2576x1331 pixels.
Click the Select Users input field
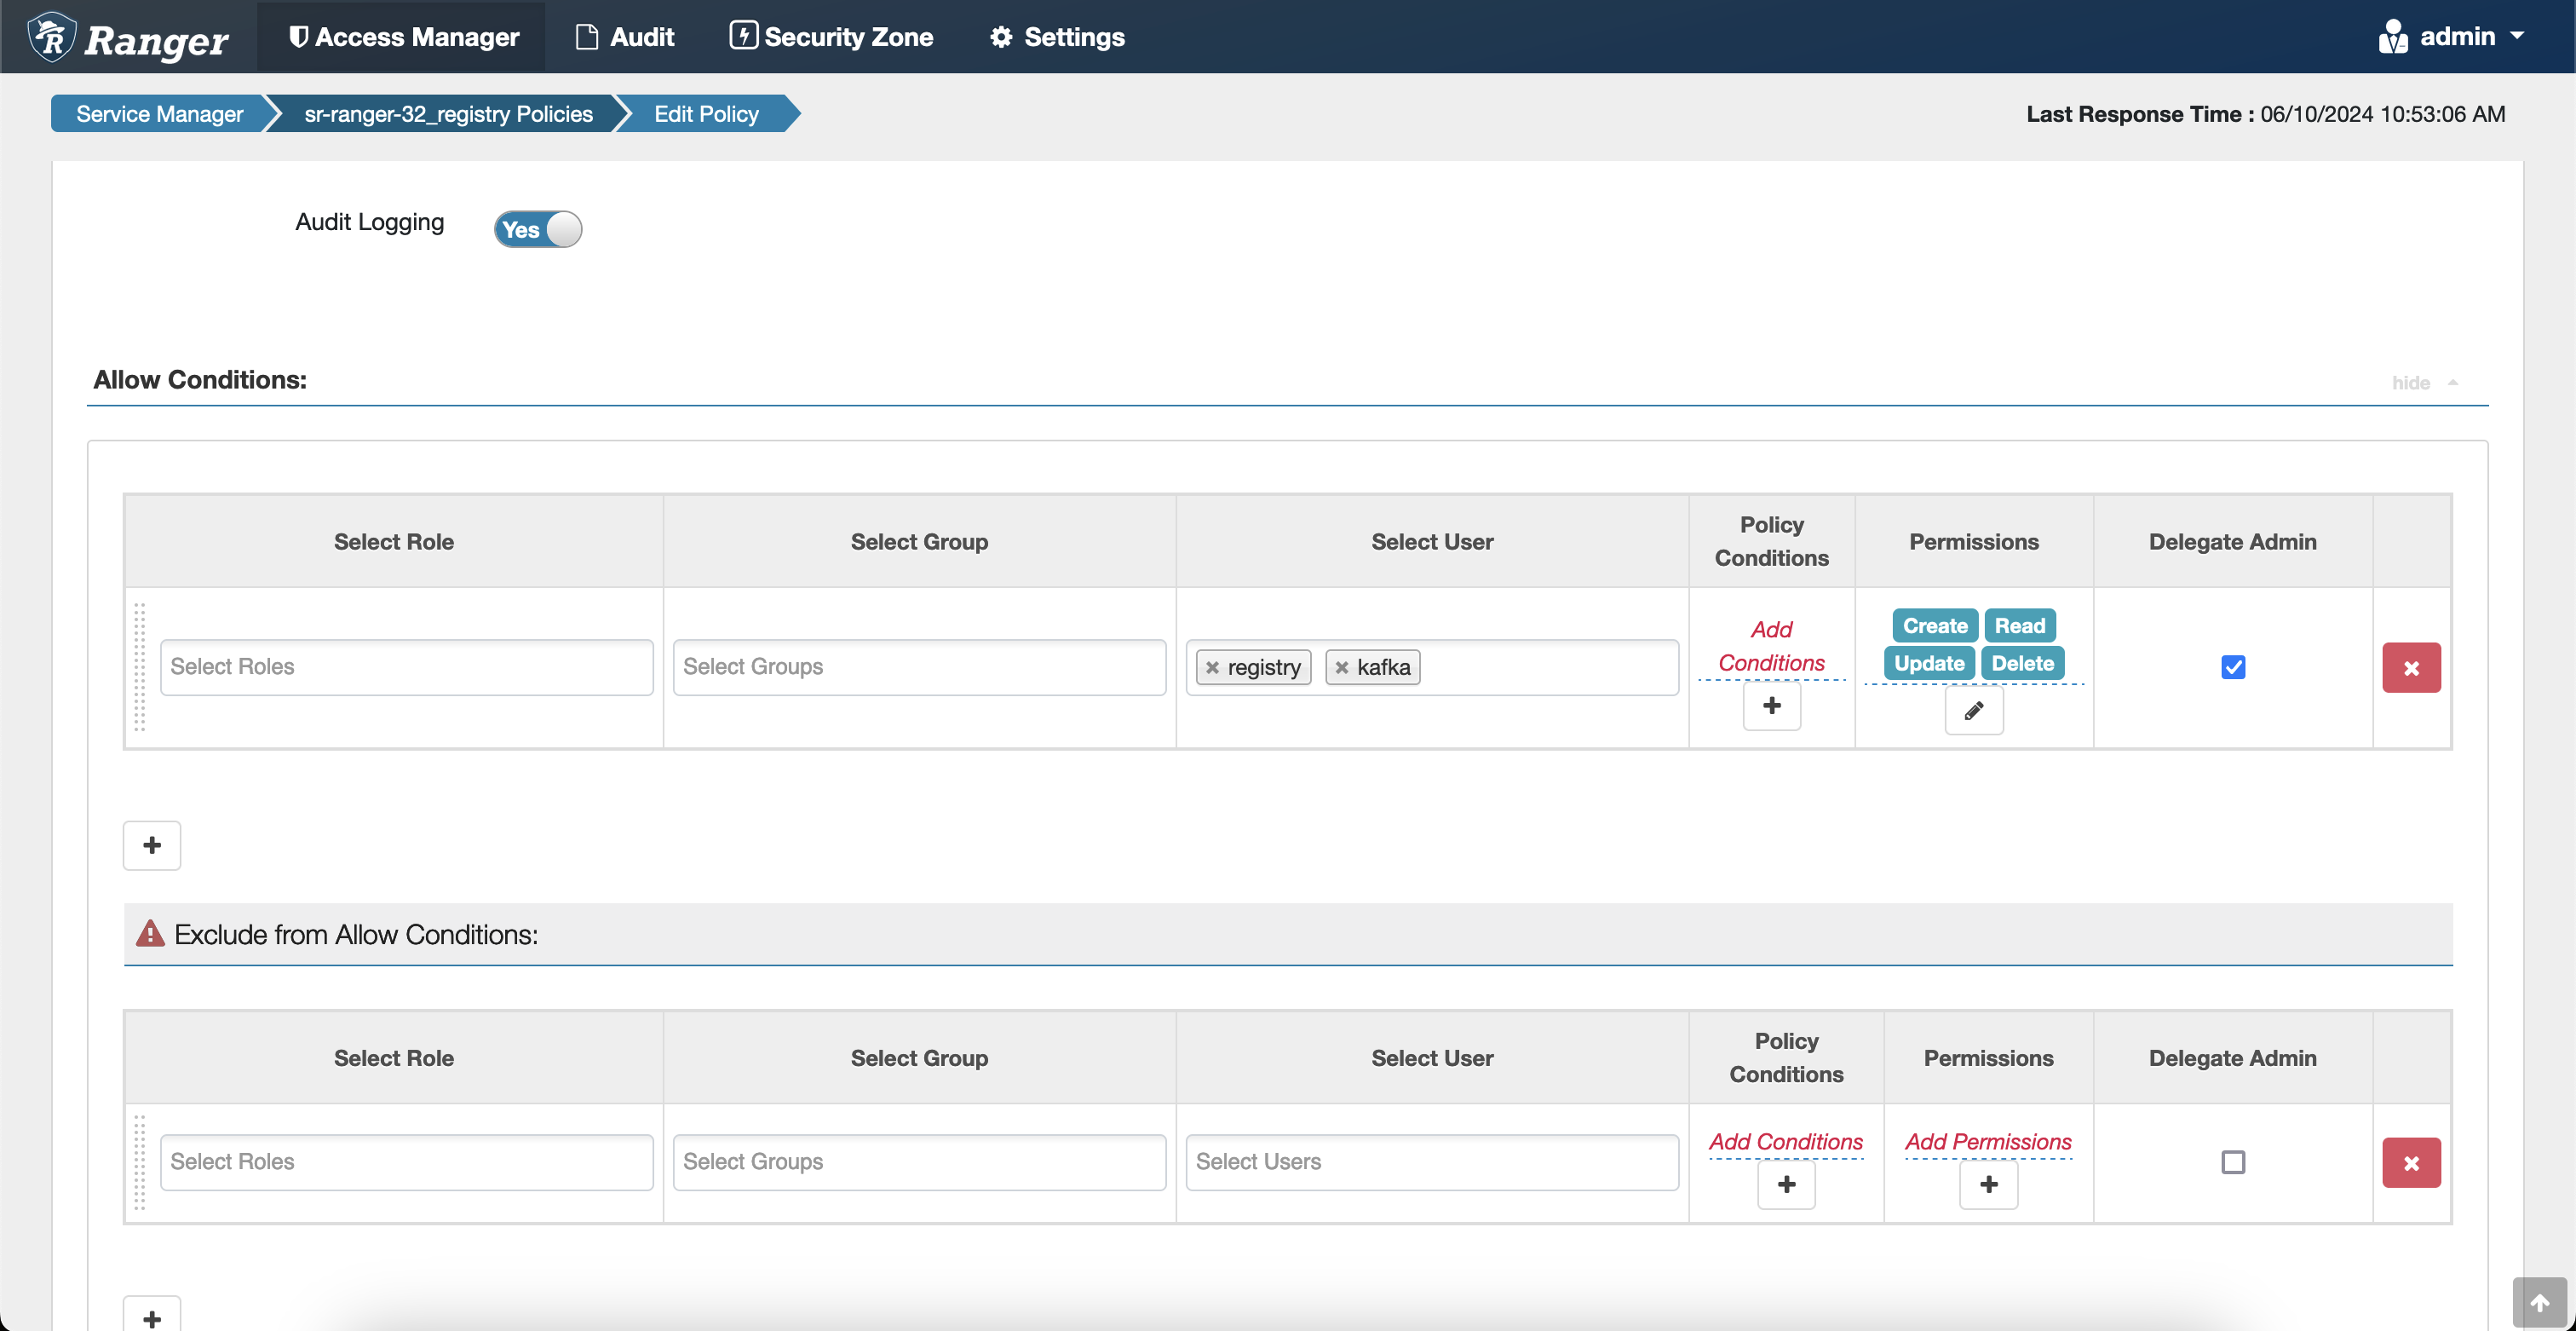coord(1431,1161)
